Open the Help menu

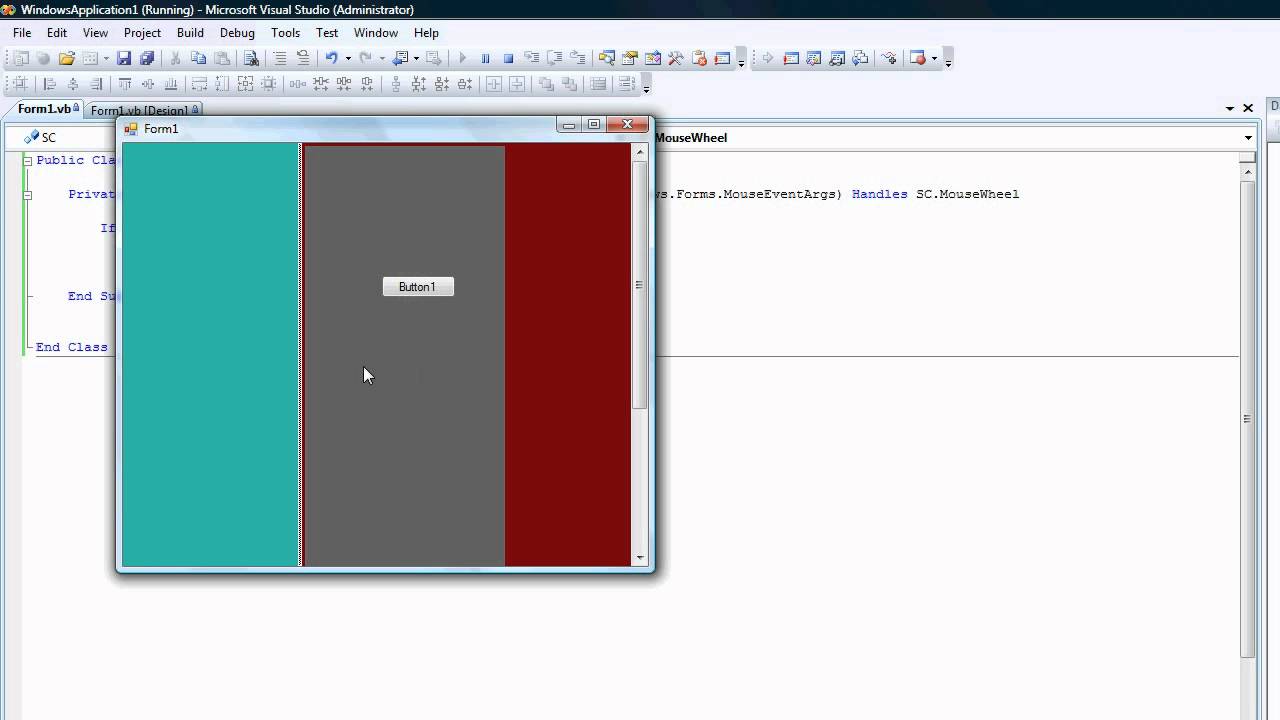tap(426, 33)
